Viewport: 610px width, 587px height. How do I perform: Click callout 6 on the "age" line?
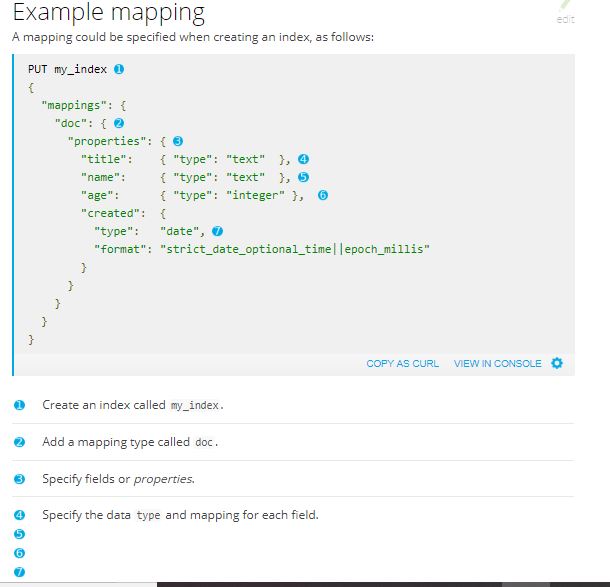pyautogui.click(x=323, y=195)
